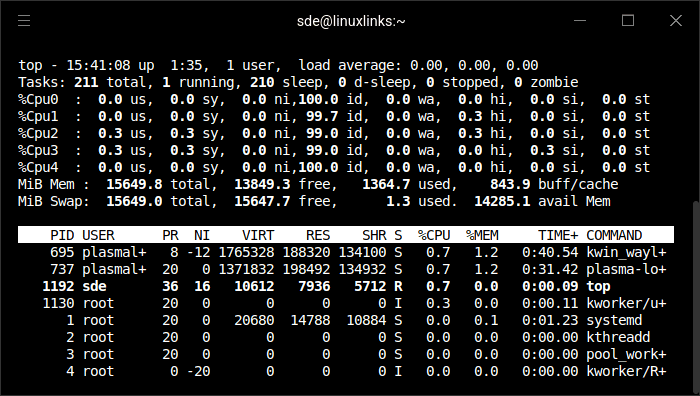The image size is (700, 396).
Task: Click the MiB Mem summary line
Action: coord(318,184)
